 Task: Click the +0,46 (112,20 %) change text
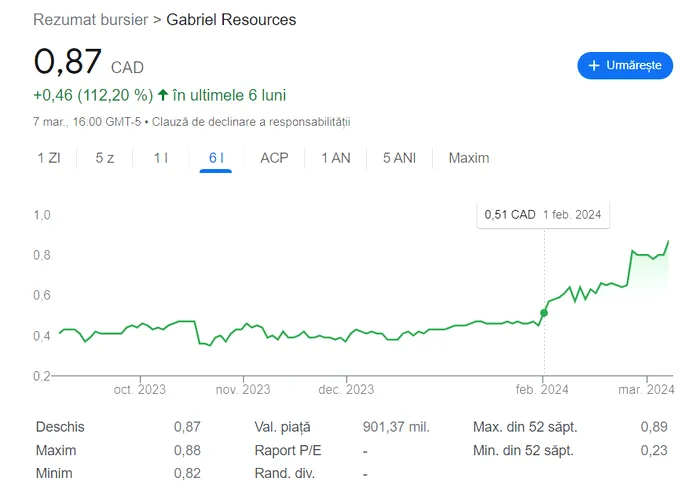point(93,95)
